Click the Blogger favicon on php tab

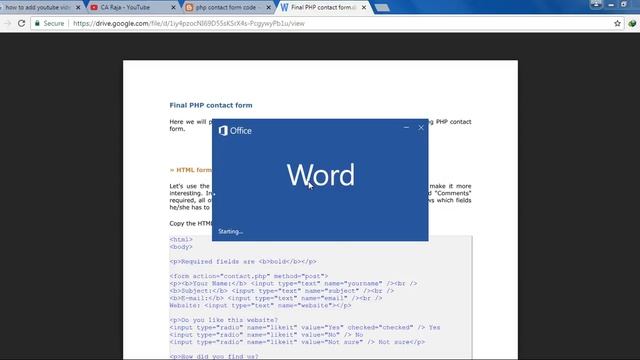click(x=189, y=7)
